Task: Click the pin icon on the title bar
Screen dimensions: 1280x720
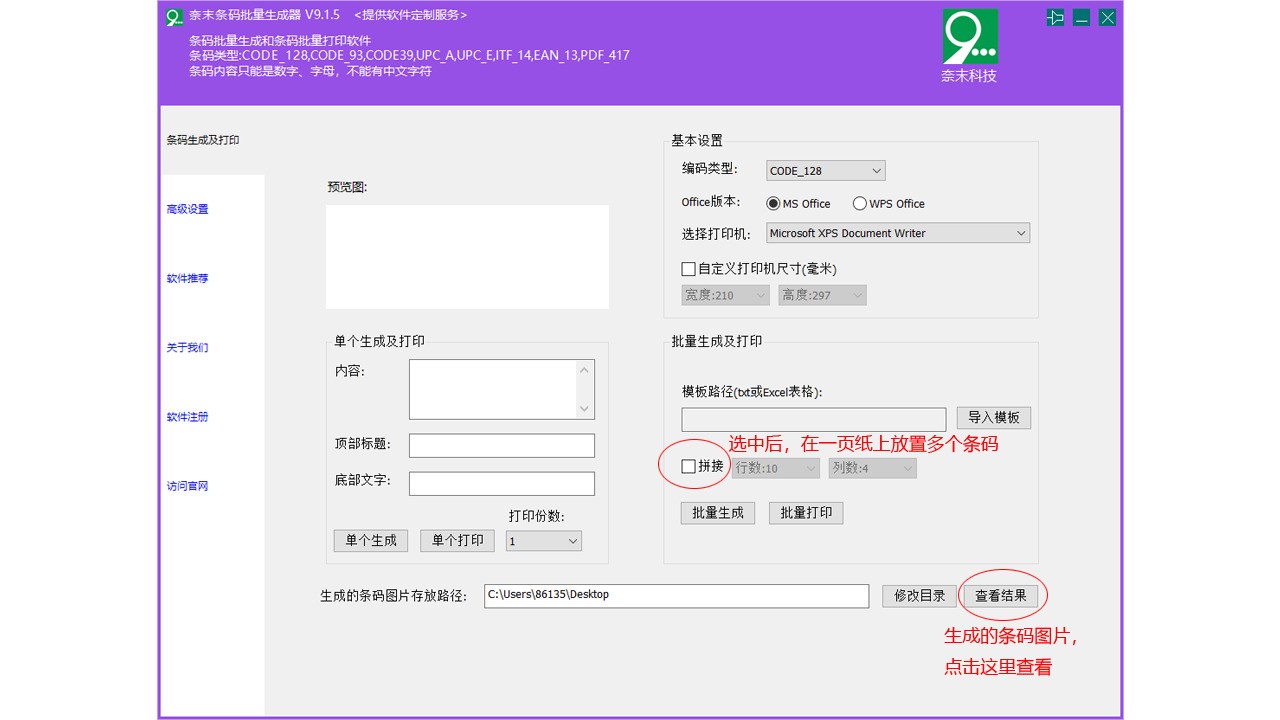Action: (1054, 17)
